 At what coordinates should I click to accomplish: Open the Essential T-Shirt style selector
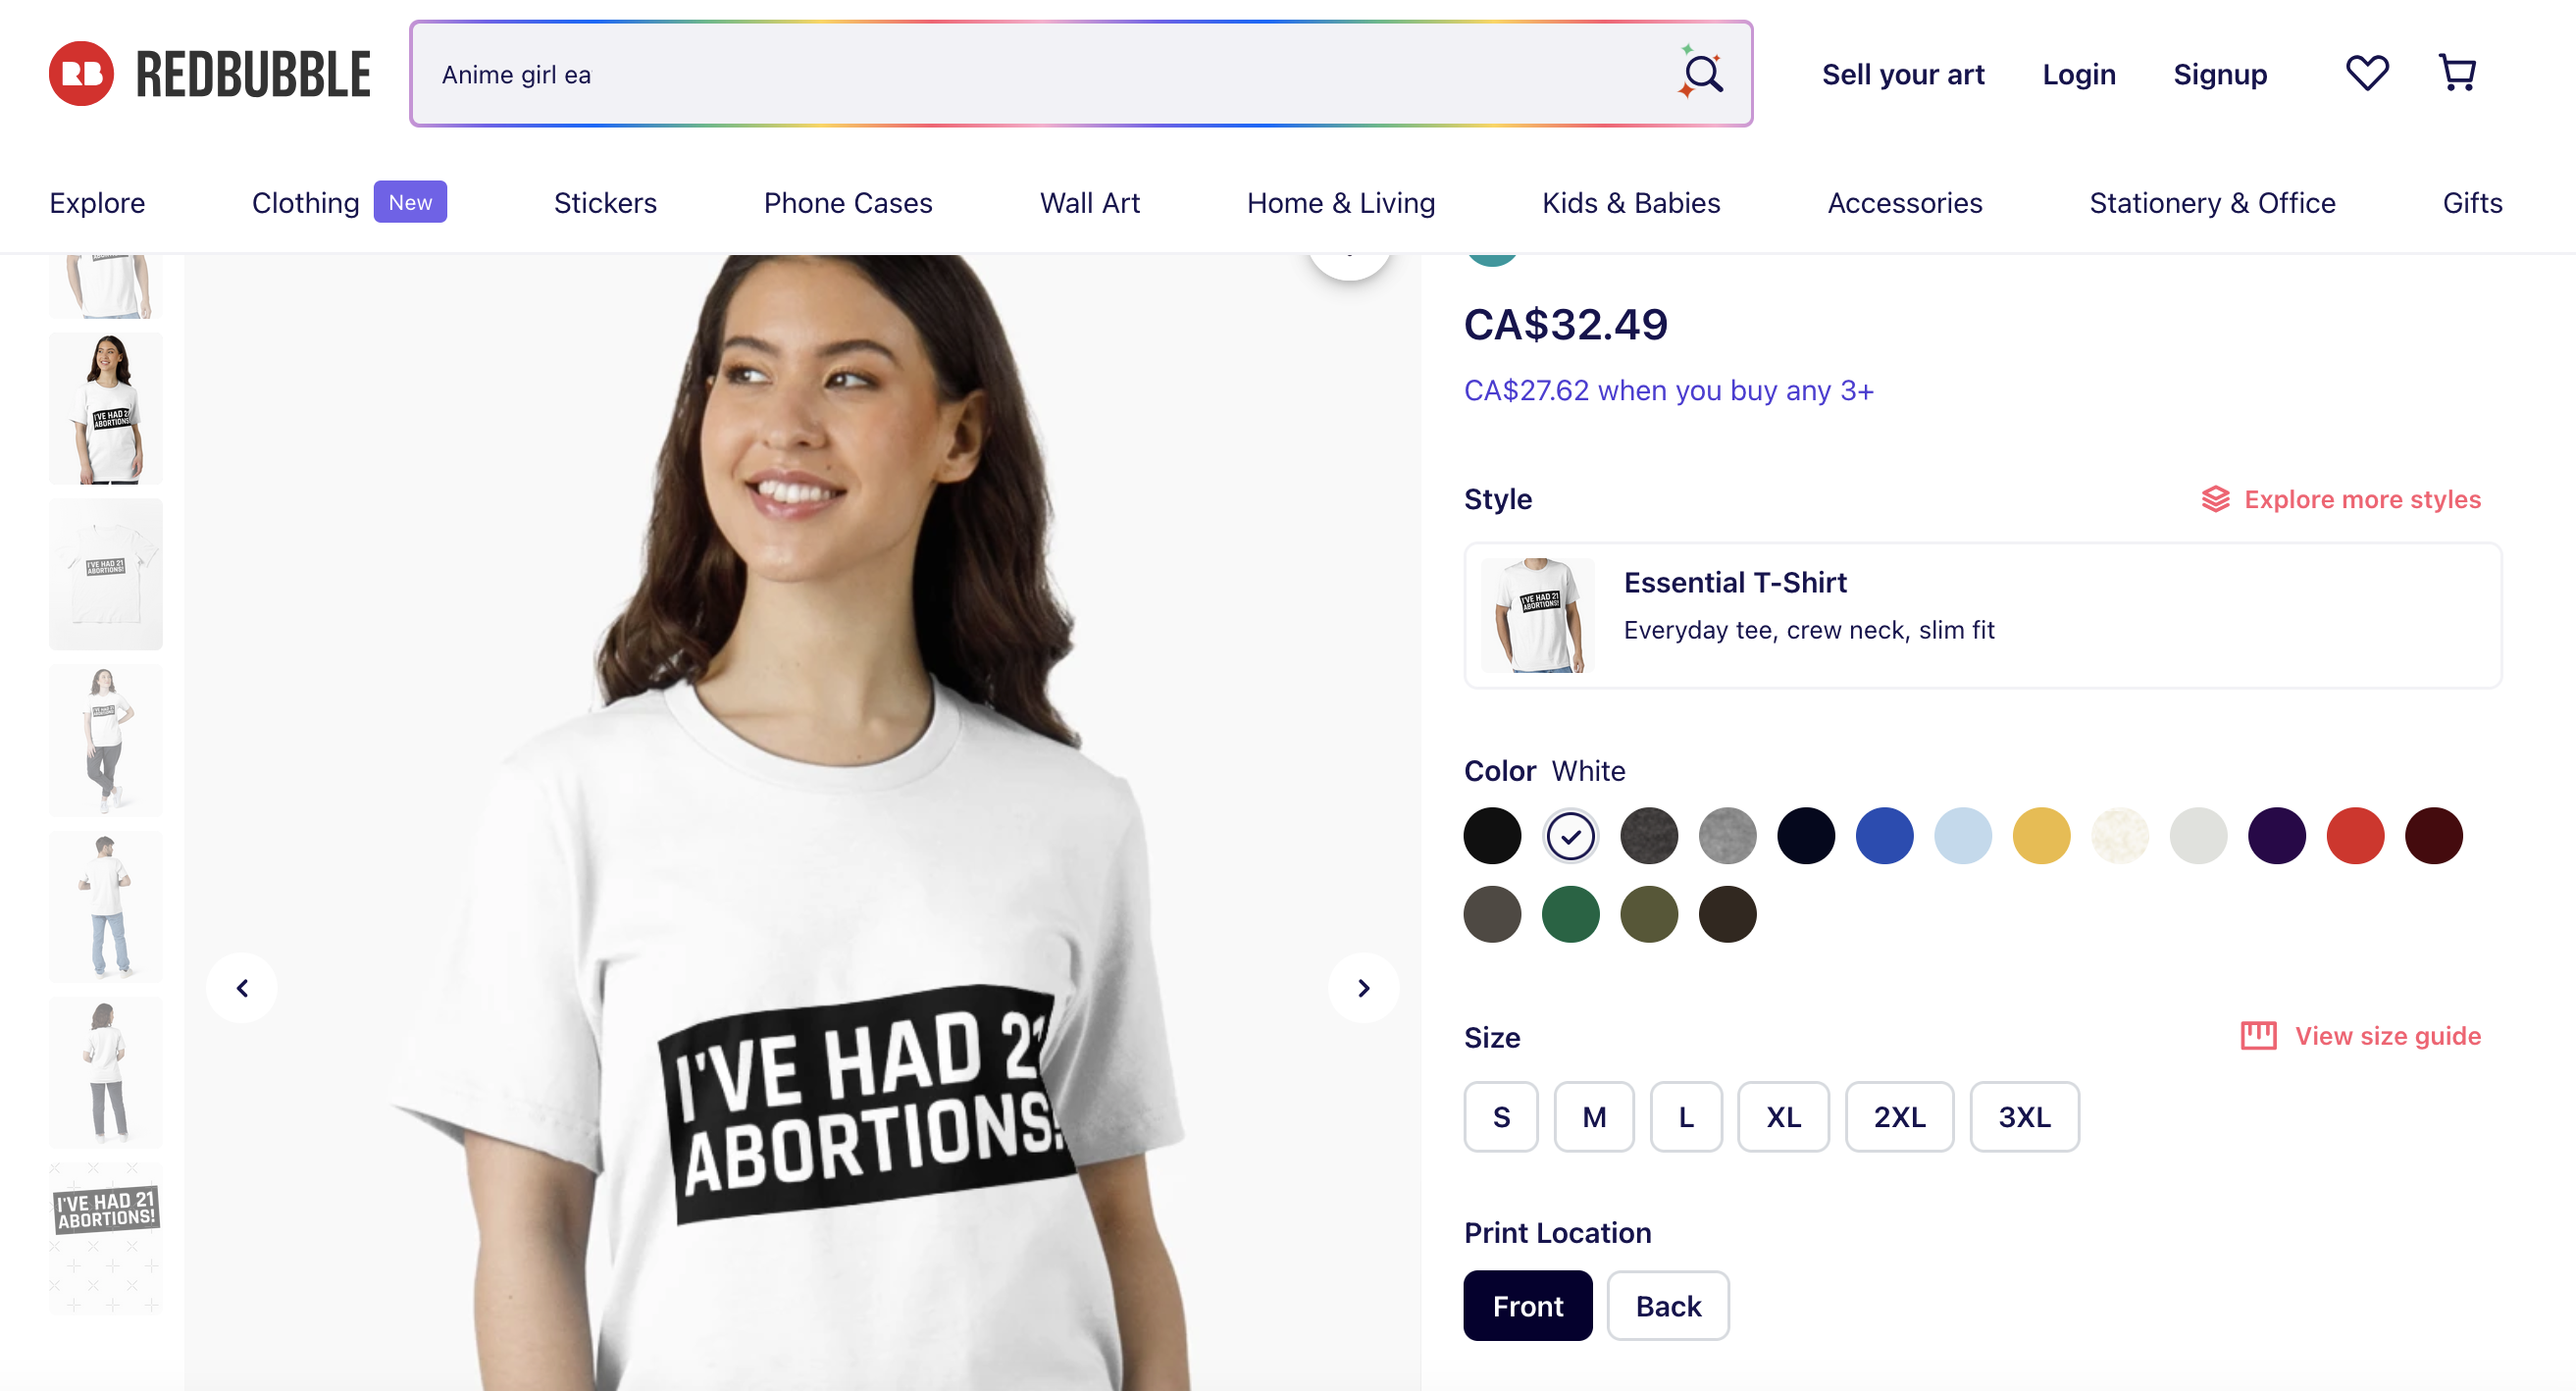1982,615
